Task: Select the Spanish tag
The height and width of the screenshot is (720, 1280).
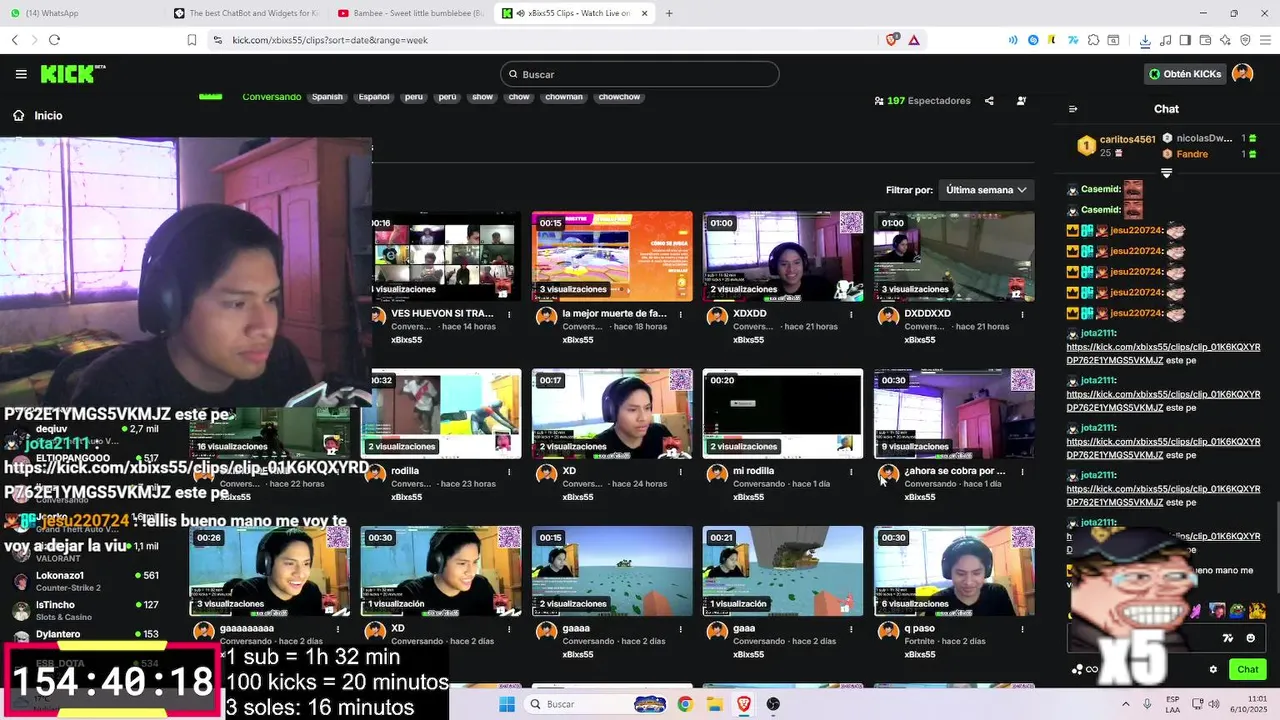Action: coord(327,97)
